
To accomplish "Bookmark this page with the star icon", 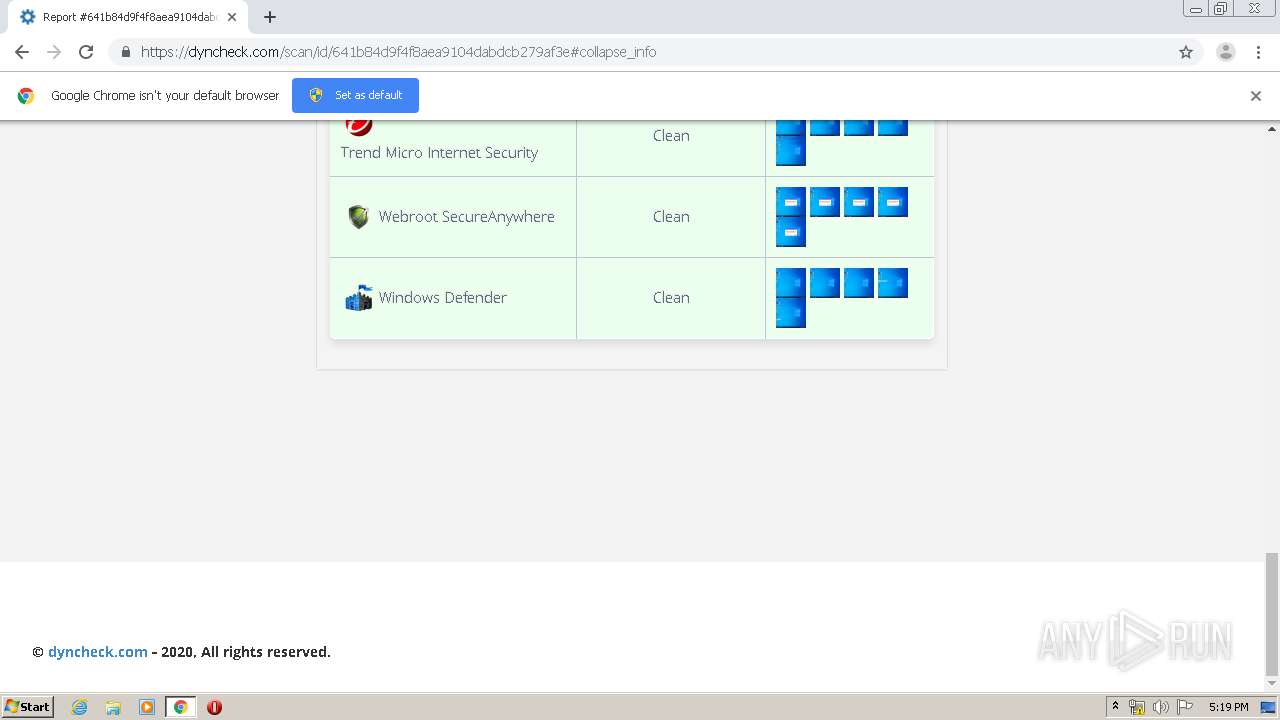I will [1186, 52].
